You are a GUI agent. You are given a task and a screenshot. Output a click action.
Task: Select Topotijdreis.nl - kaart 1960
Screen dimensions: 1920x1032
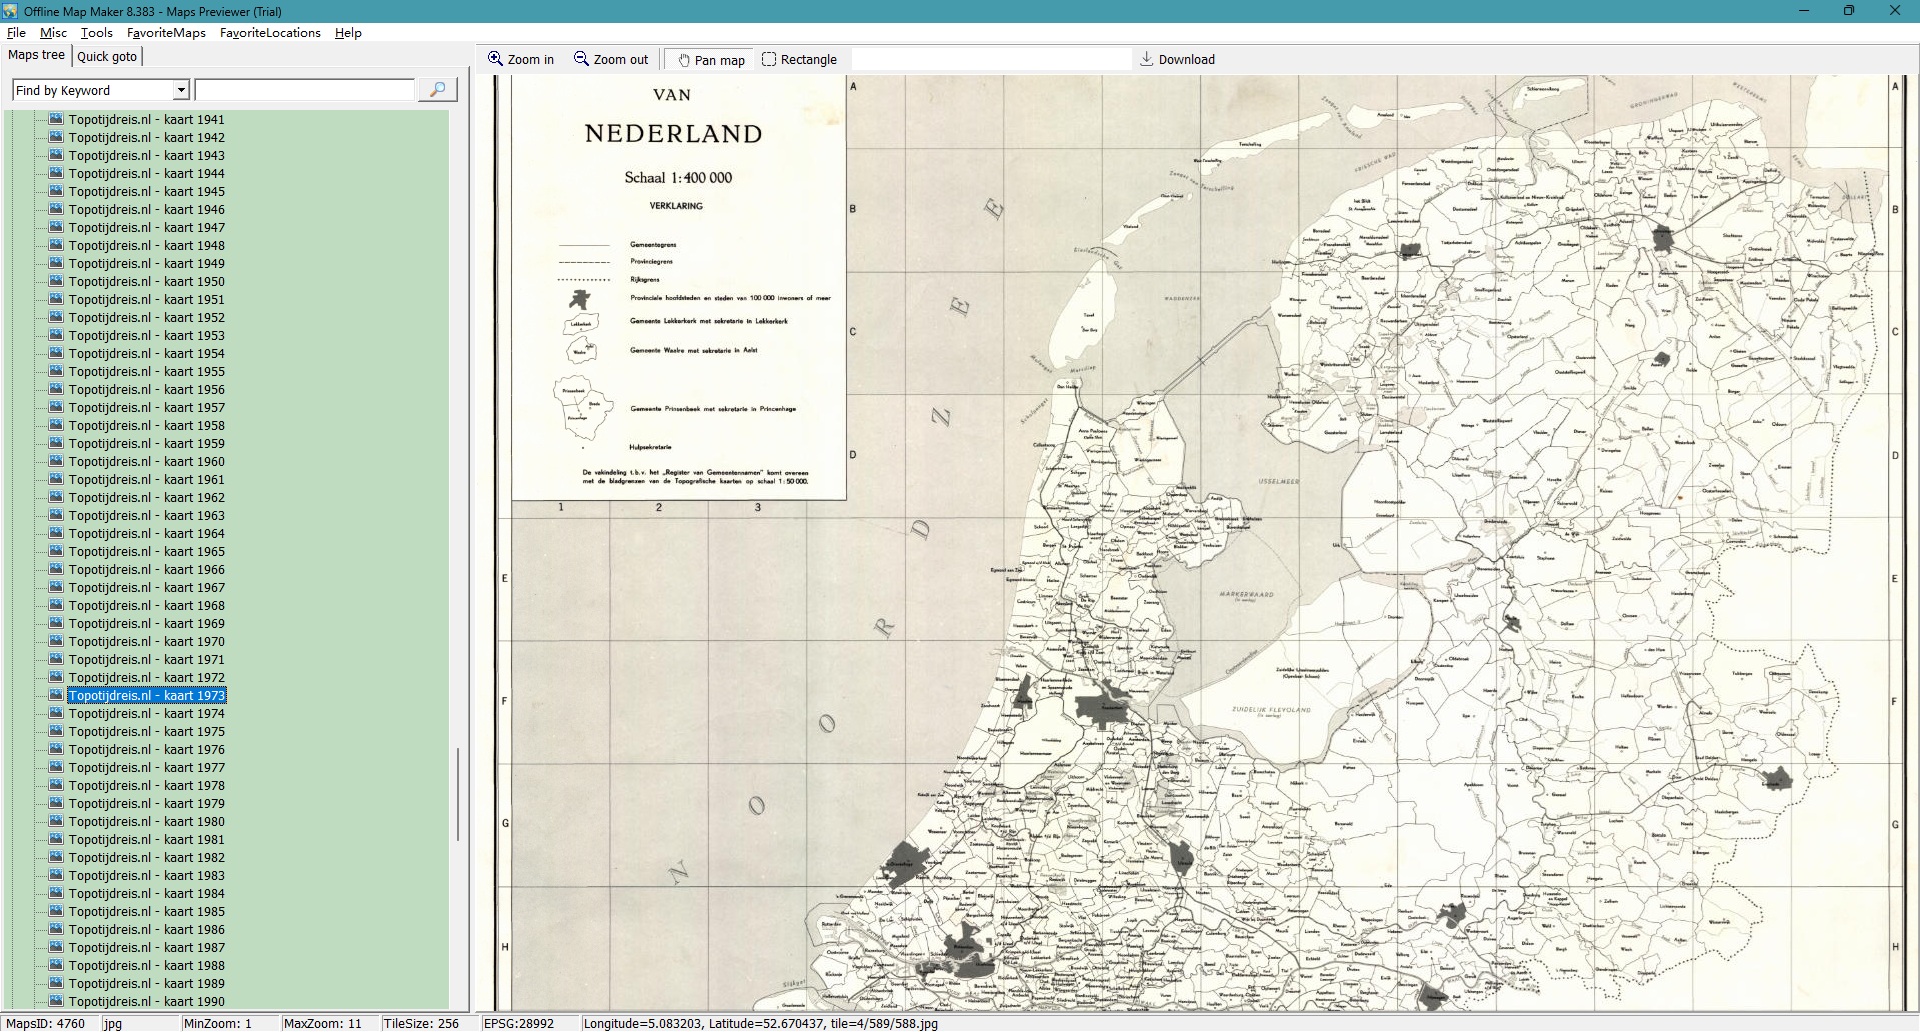(x=146, y=461)
